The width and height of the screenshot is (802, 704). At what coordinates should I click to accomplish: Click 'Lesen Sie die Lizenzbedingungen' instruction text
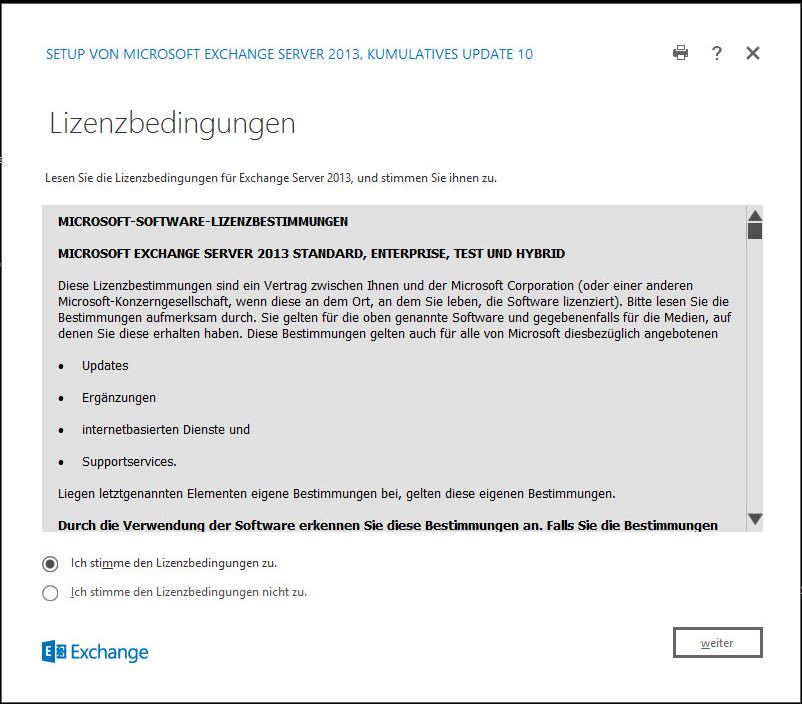[x=271, y=178]
